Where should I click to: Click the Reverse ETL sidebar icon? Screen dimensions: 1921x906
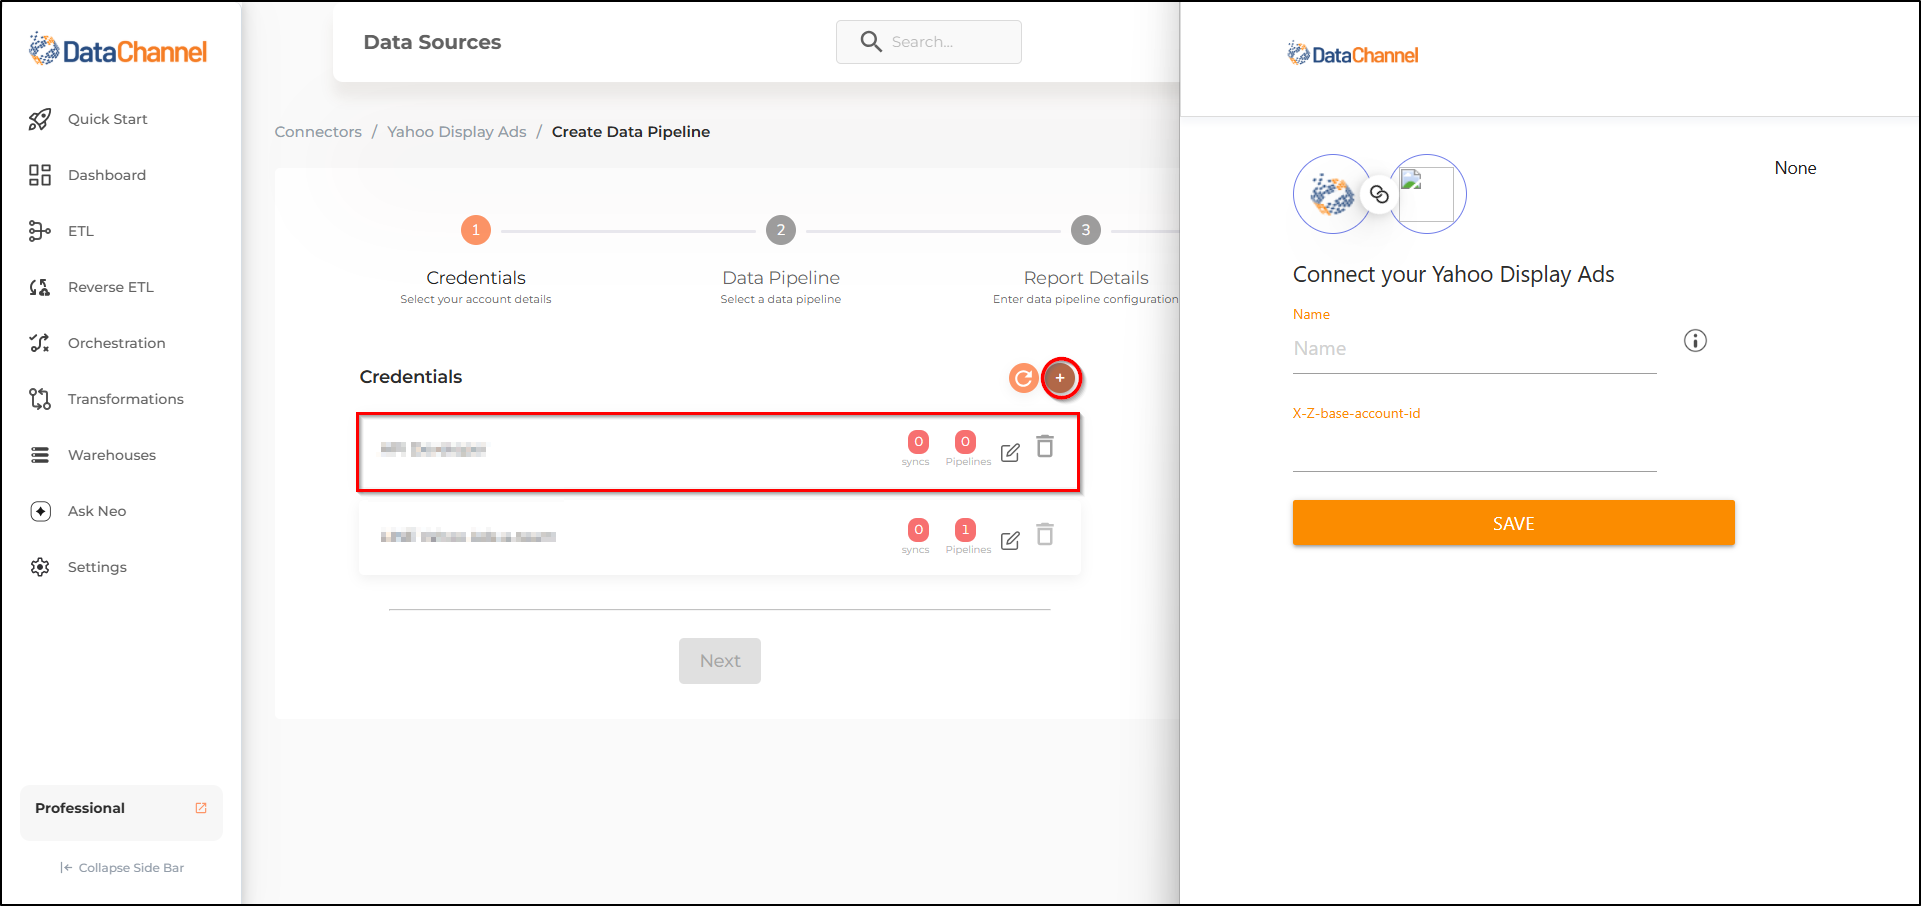pos(40,287)
